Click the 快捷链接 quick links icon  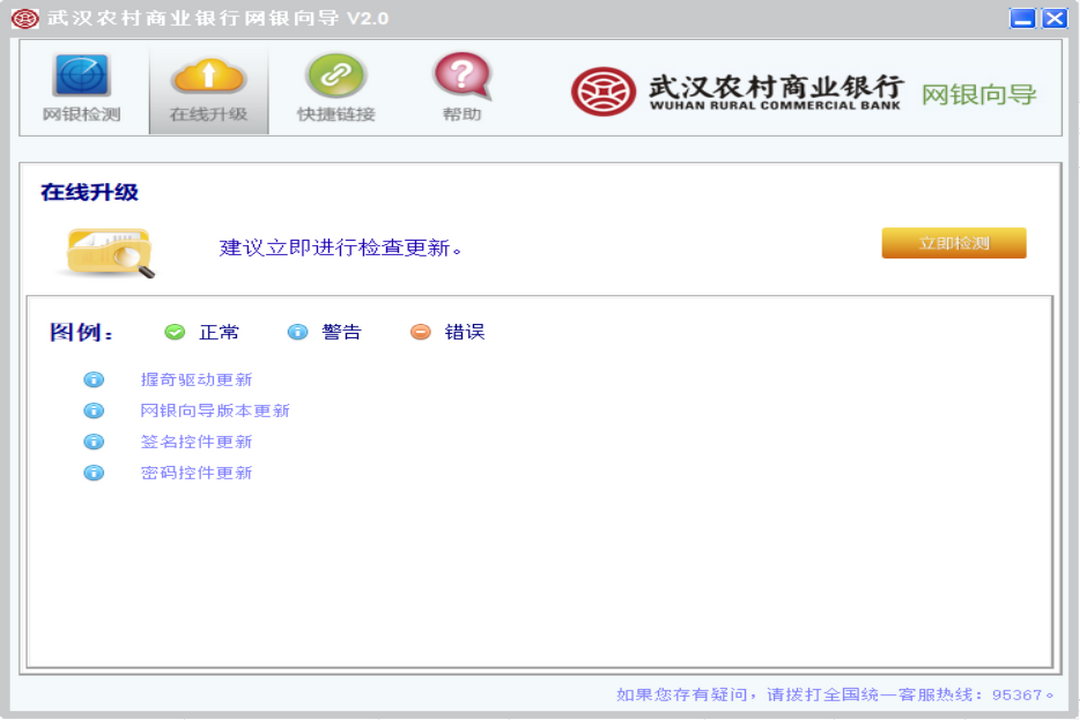334,86
